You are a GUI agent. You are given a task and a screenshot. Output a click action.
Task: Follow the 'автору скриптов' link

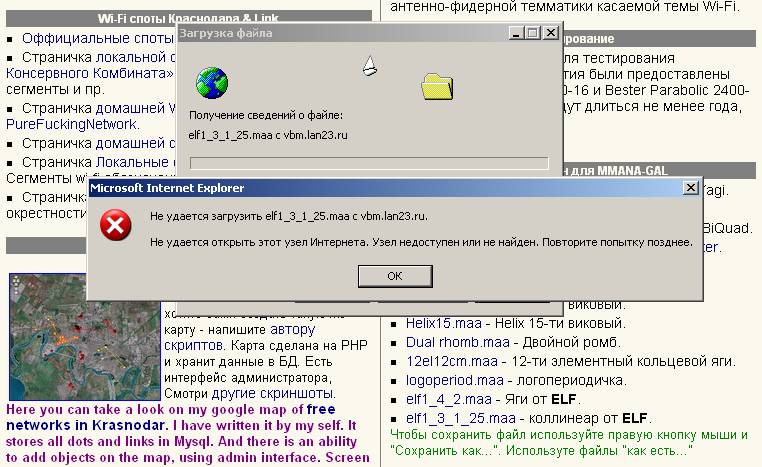(240, 337)
